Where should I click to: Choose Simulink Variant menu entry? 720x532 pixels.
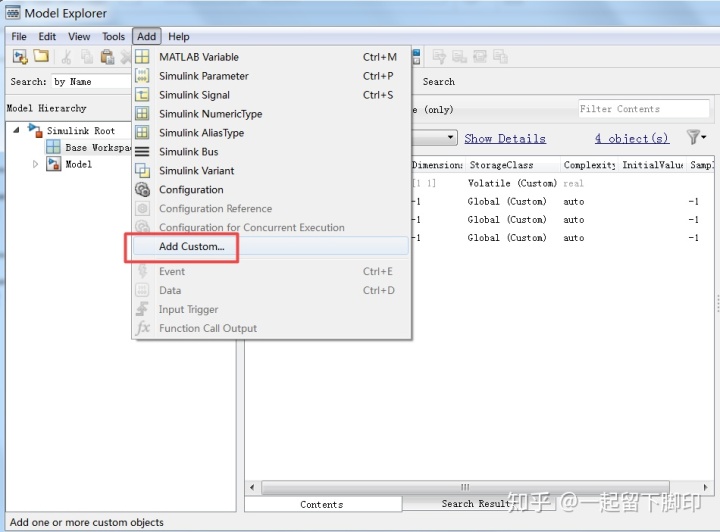tap(271, 170)
